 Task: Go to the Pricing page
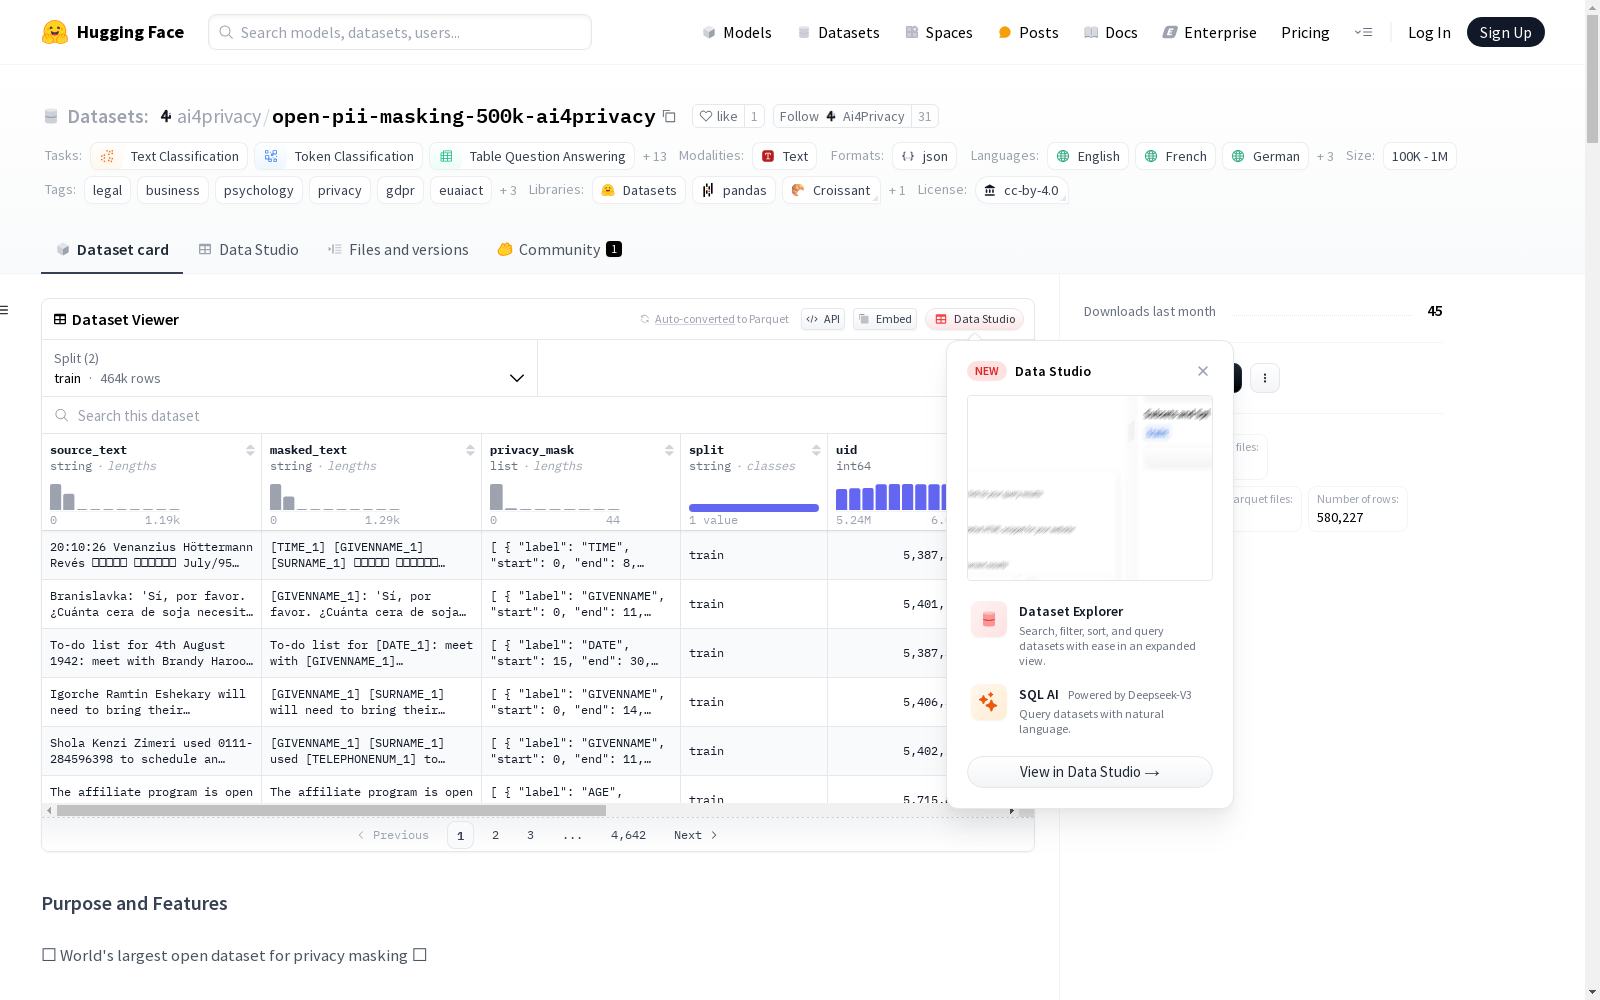coord(1305,33)
